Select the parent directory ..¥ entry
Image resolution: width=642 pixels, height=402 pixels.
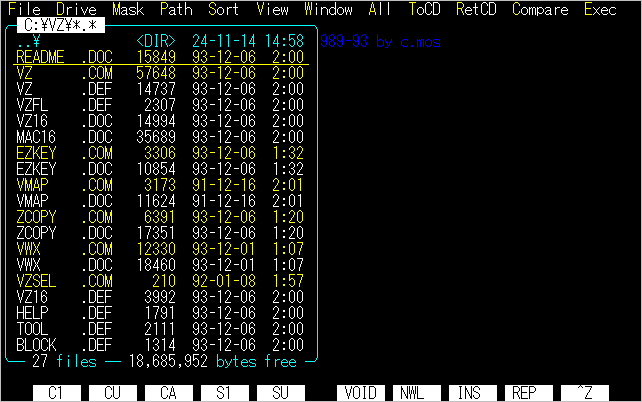point(160,41)
